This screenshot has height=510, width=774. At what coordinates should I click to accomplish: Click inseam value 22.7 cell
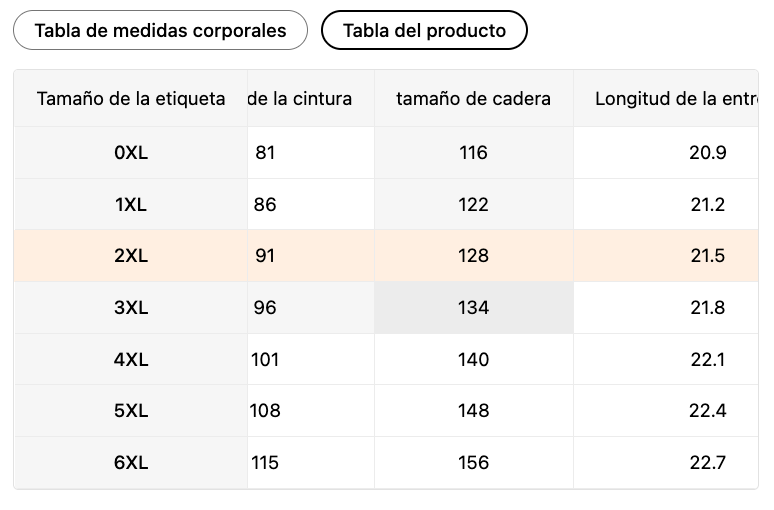(x=666, y=463)
